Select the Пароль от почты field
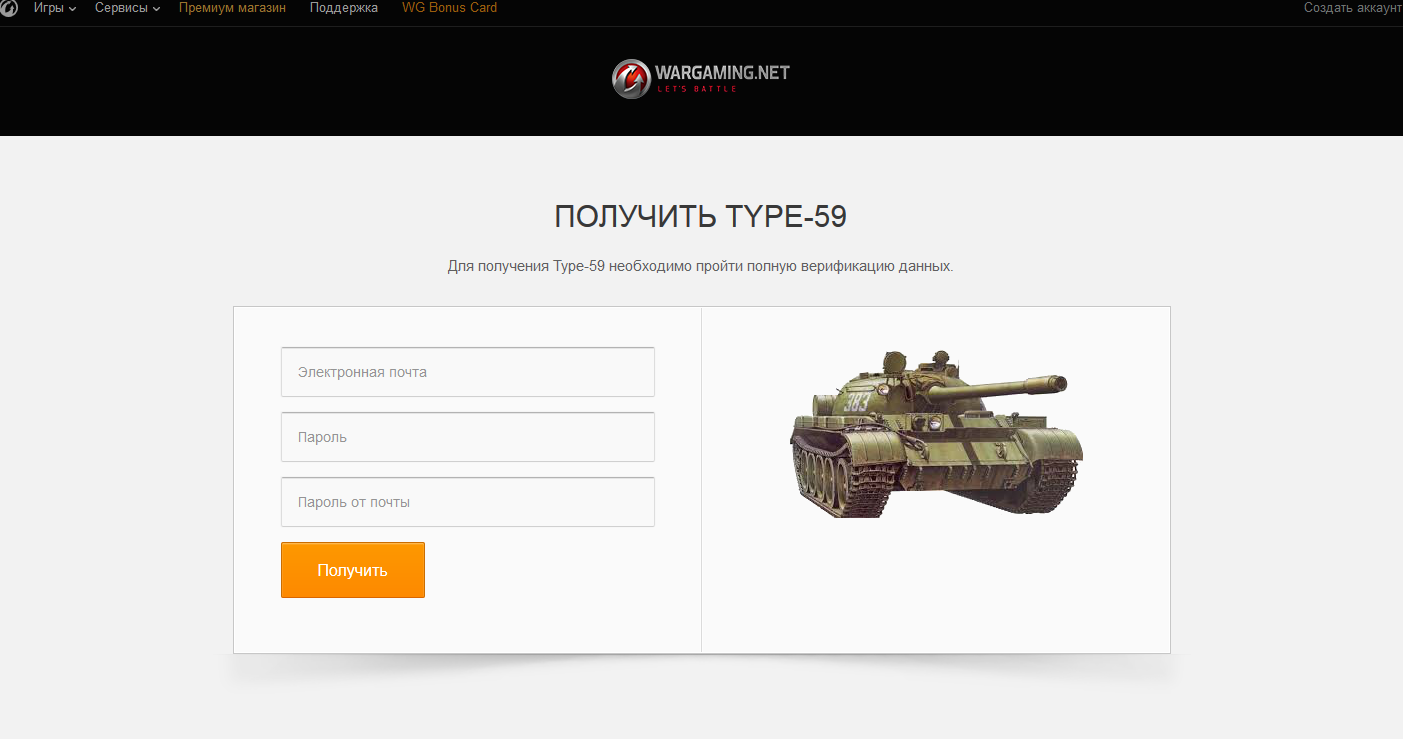Screen dimensions: 1403x739 468,502
